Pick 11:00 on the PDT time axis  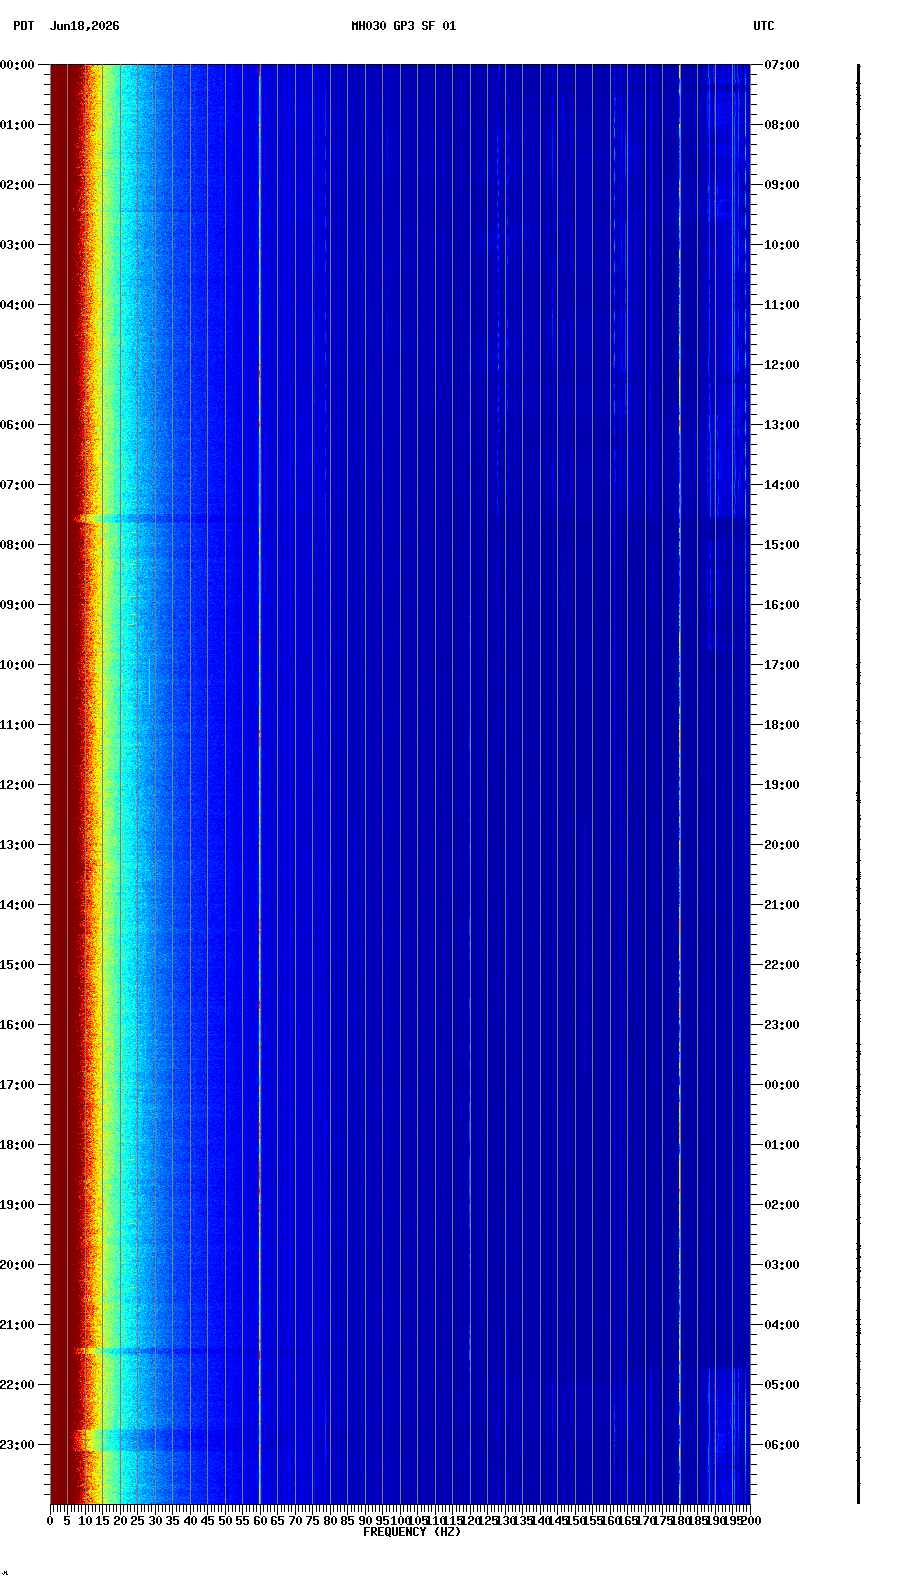17,725
